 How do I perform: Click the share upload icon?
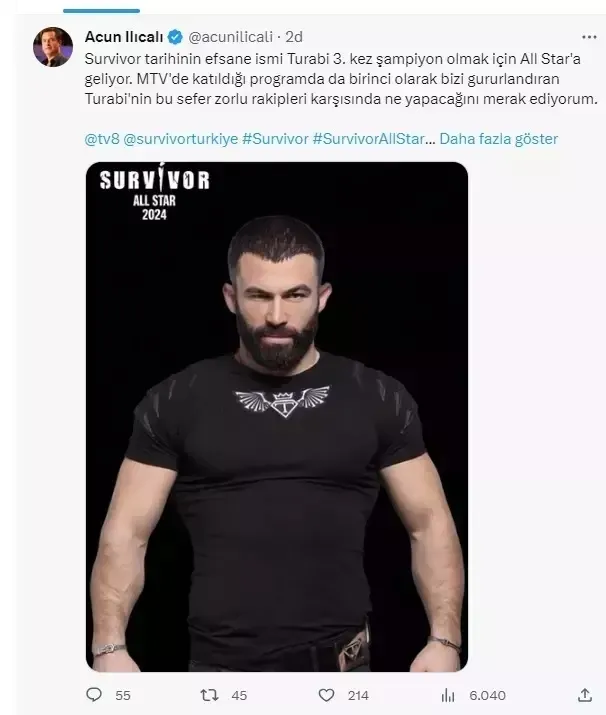coord(585,695)
